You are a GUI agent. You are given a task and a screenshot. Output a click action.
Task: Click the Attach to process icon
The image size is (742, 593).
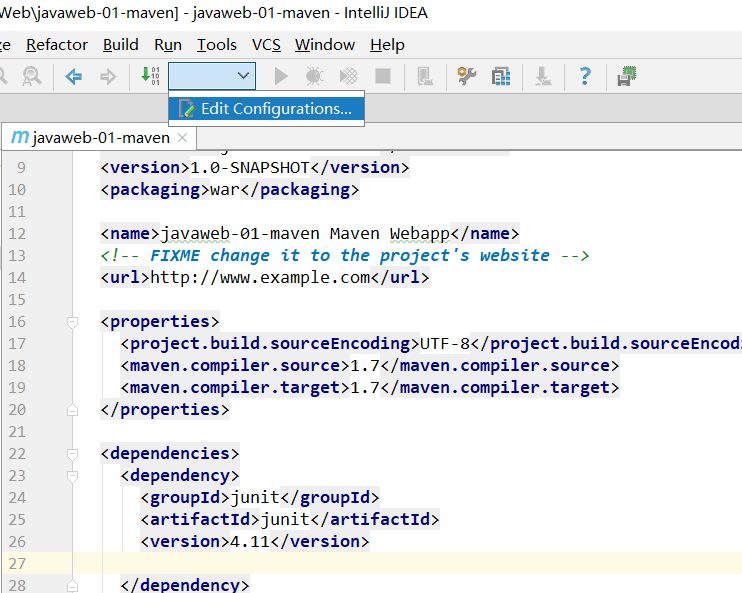tap(425, 76)
